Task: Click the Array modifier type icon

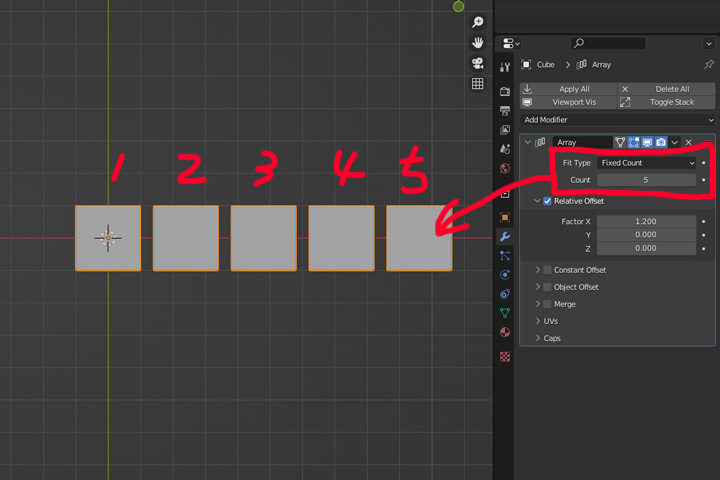Action: click(x=540, y=142)
